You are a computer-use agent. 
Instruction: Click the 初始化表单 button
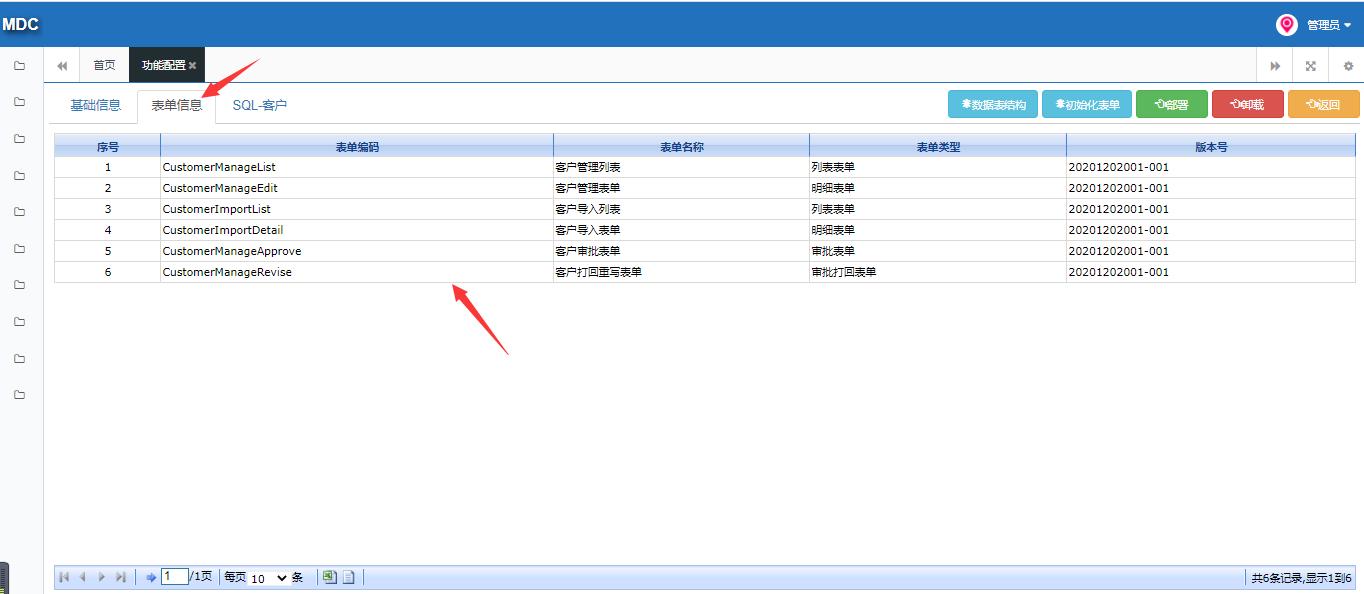(x=1087, y=104)
